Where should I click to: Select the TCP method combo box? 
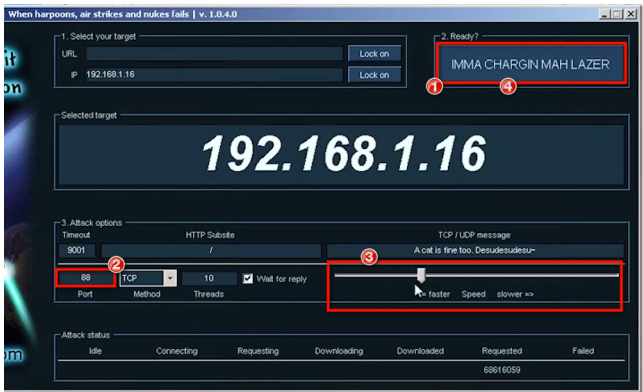point(148,278)
